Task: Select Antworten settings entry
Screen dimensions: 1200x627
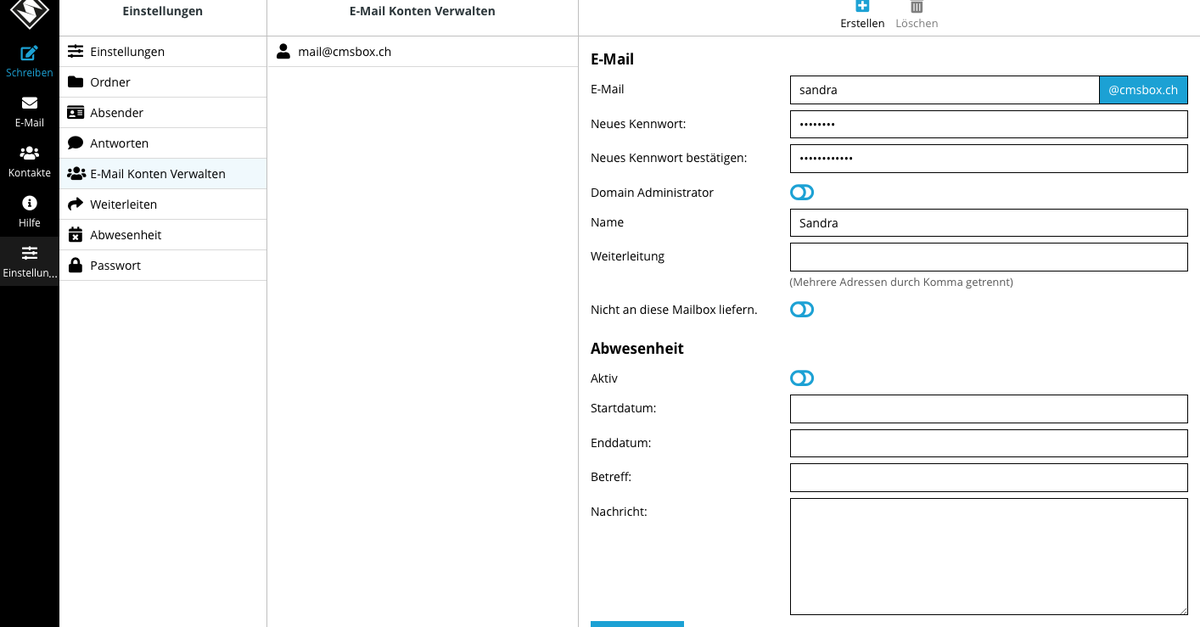Action: (x=163, y=143)
